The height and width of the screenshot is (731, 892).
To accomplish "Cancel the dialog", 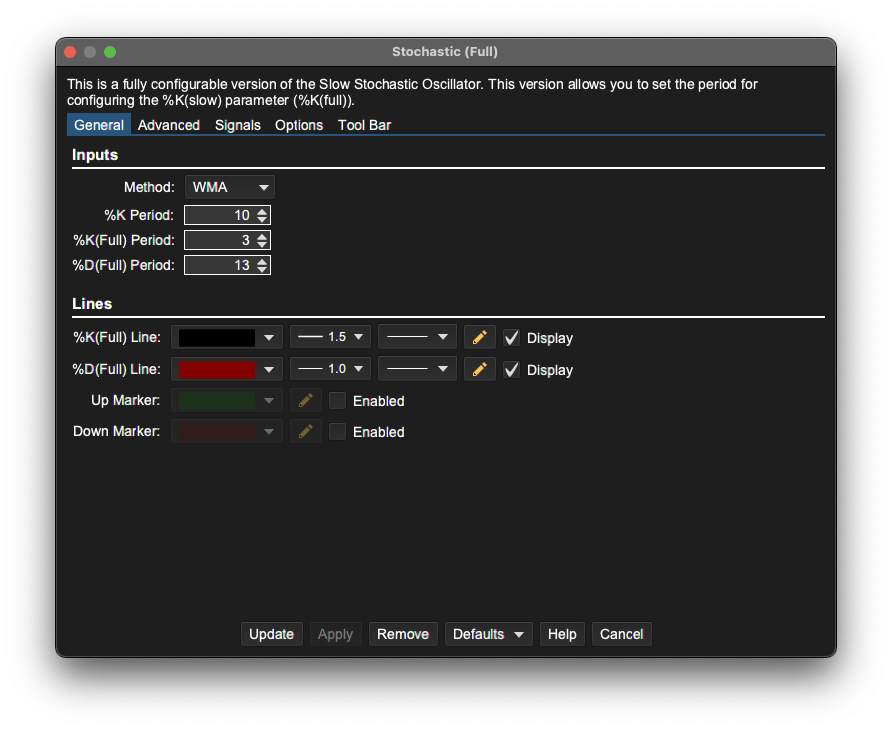I will [x=621, y=634].
